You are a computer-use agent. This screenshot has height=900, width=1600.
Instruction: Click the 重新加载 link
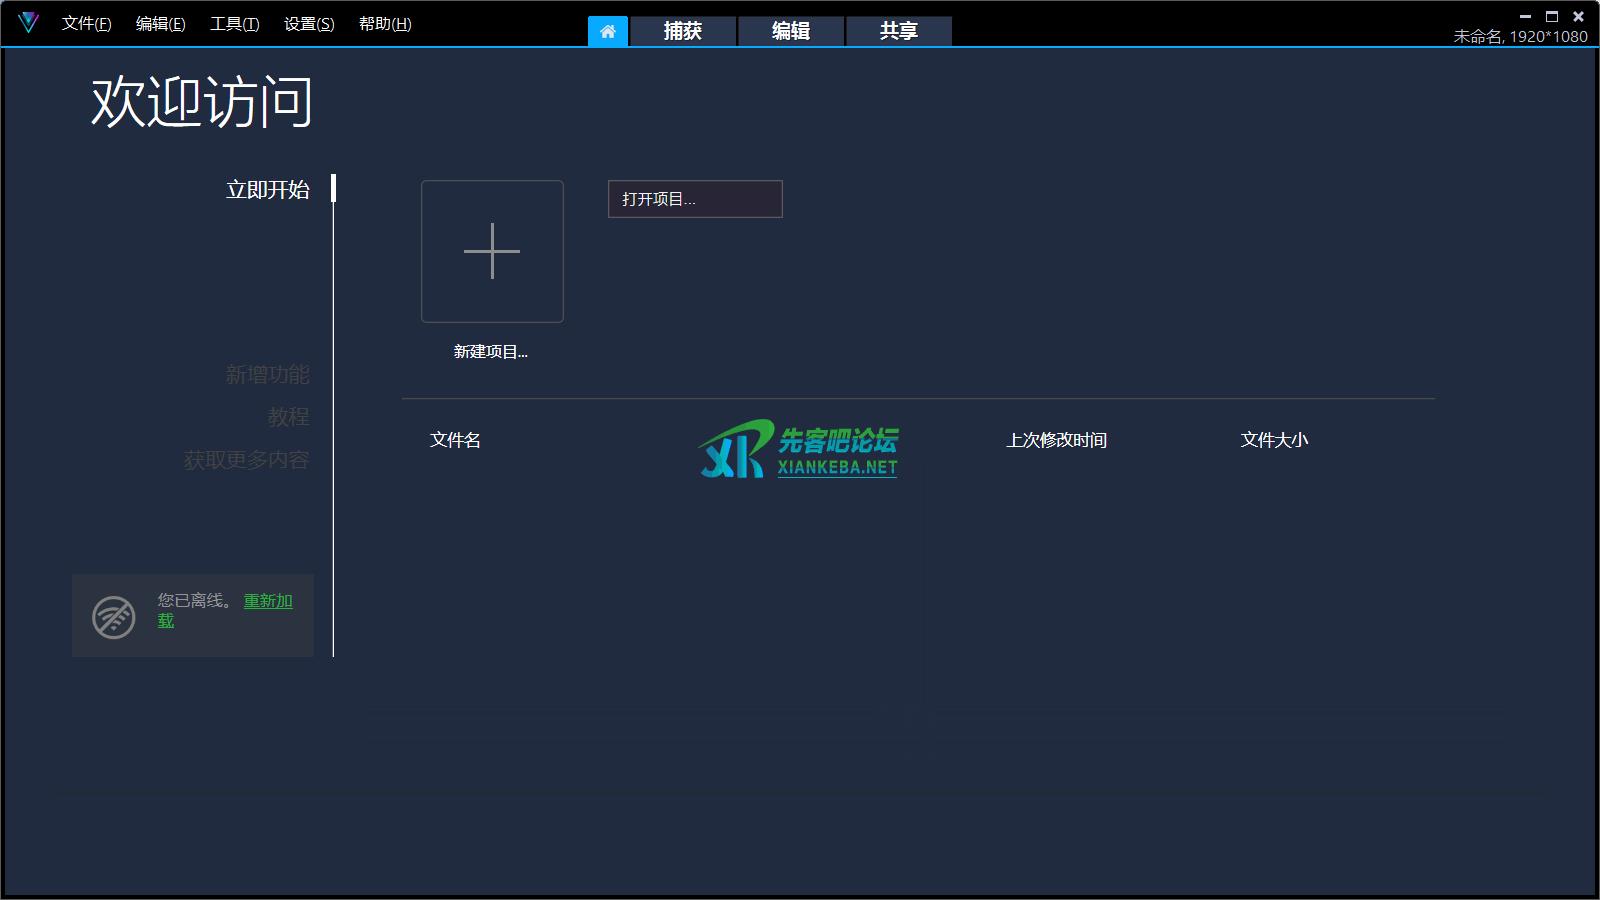268,601
